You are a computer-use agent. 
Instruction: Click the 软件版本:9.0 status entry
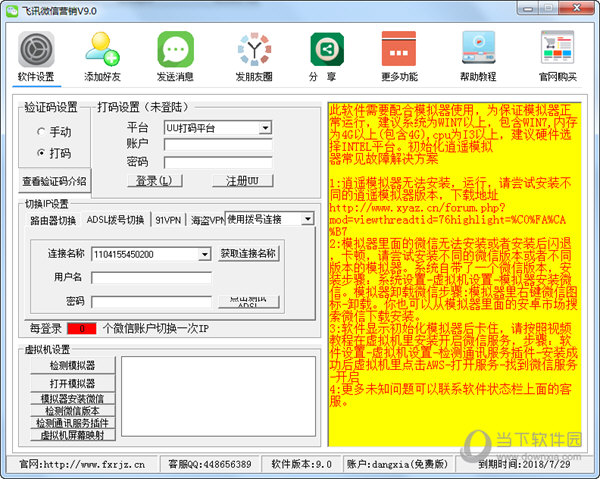[x=302, y=464]
